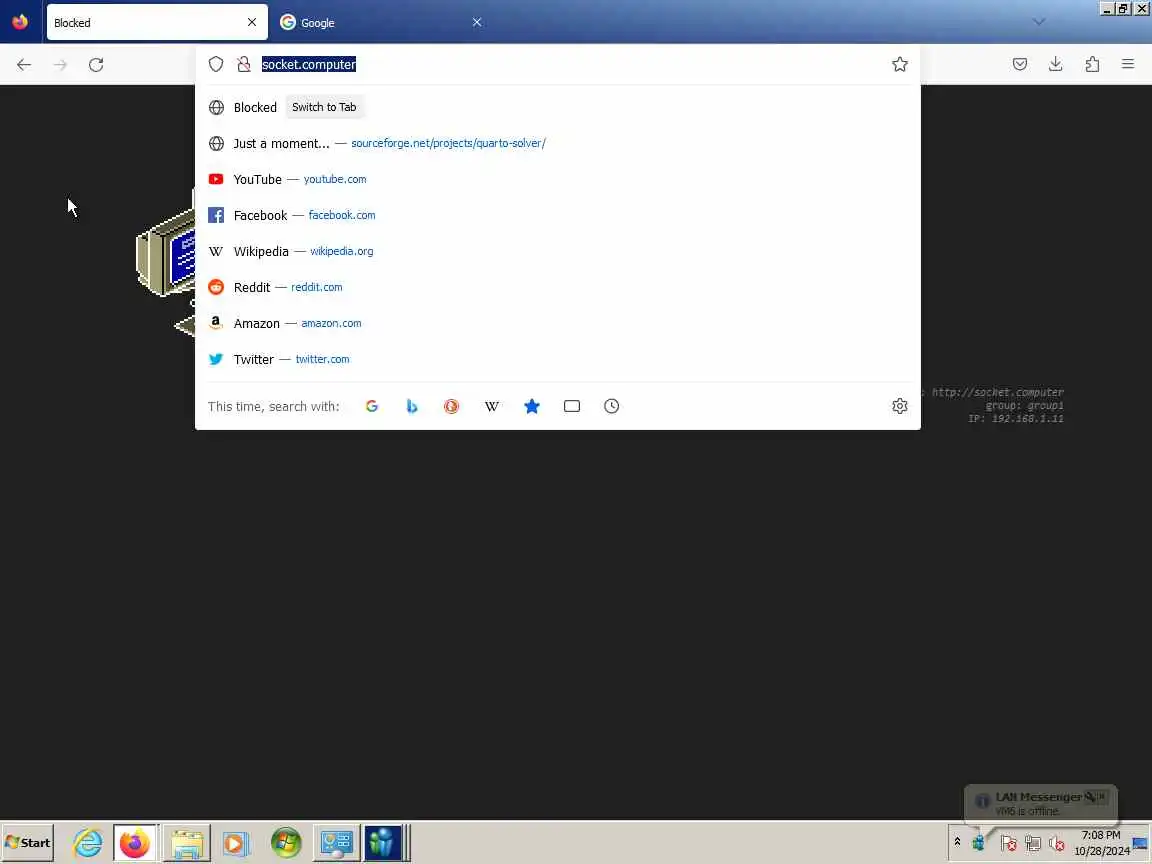Viewport: 1152px width, 864px height.
Task: Open Windows Media Player on taskbar
Action: (236, 843)
